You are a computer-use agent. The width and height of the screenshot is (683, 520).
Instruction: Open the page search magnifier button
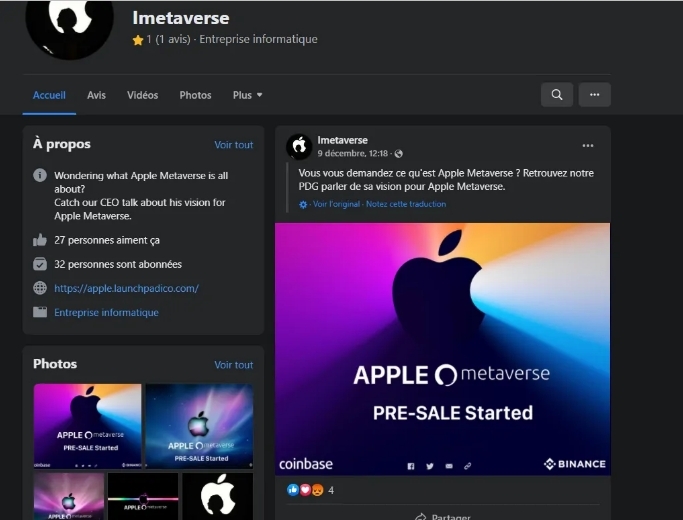(x=557, y=95)
